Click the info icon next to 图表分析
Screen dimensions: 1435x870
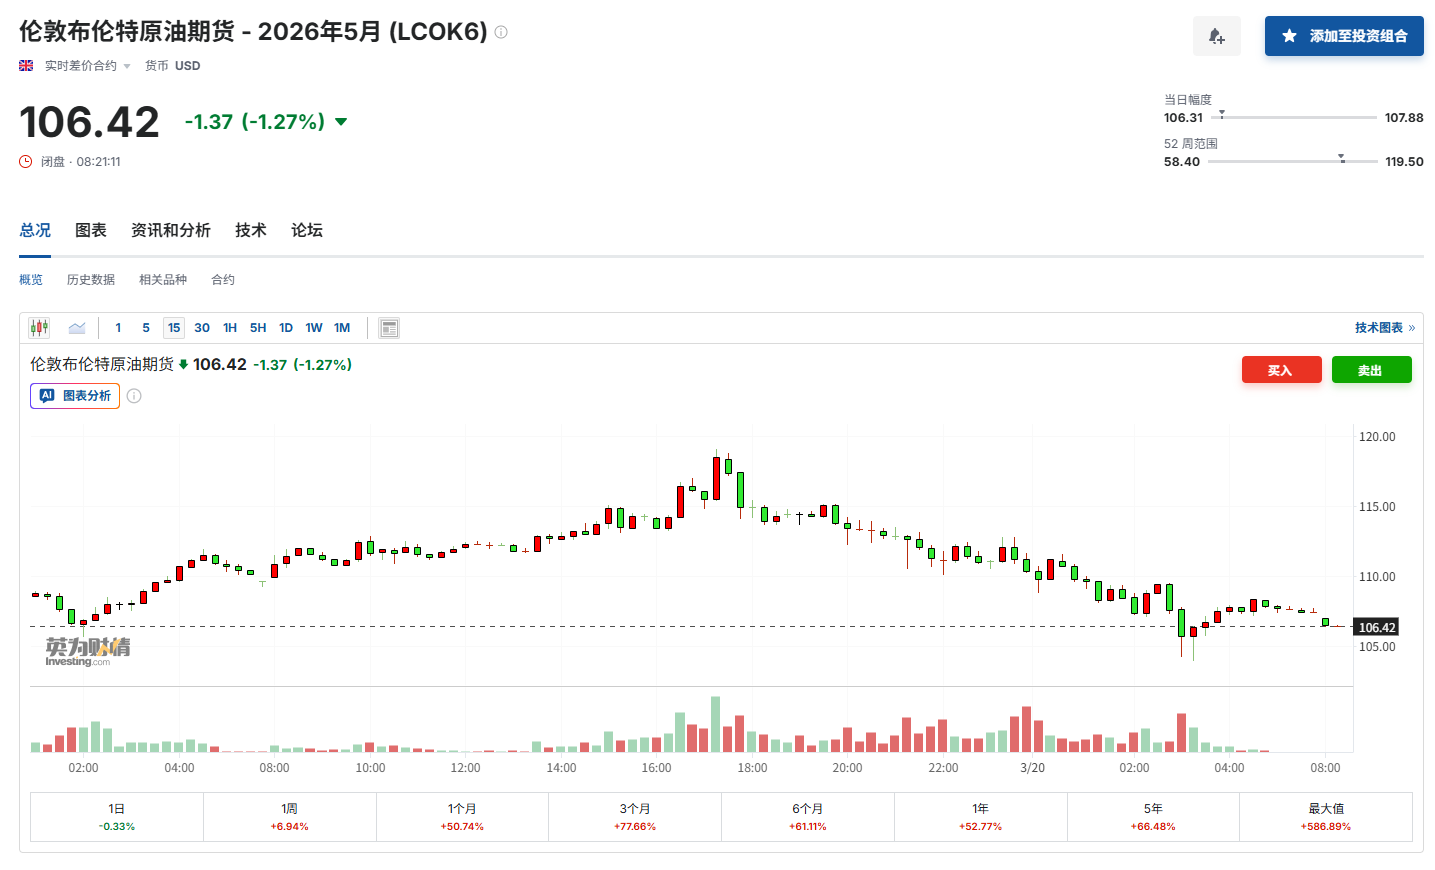[x=134, y=396]
